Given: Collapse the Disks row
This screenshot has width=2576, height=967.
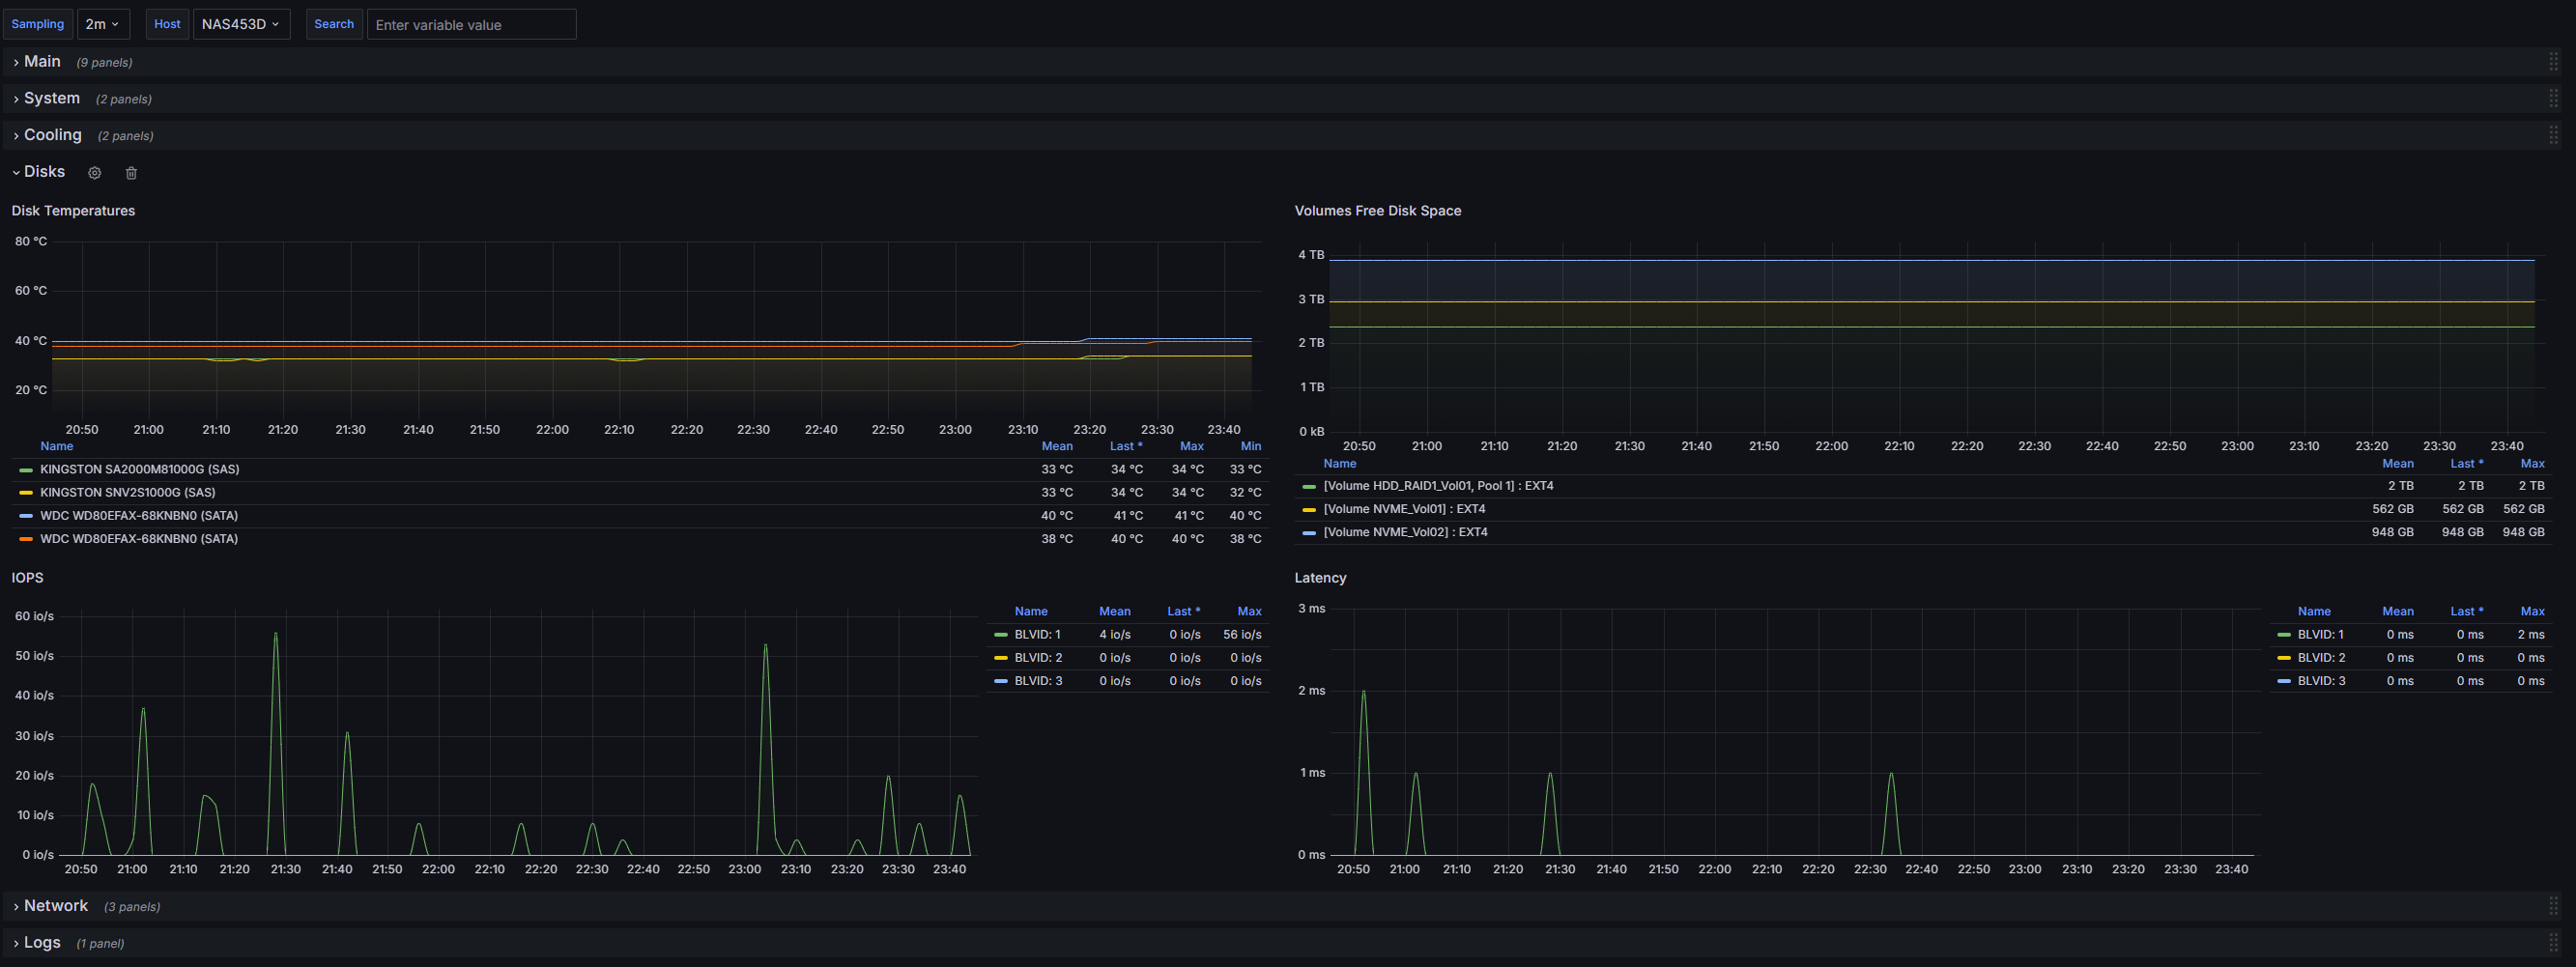Looking at the screenshot, I should 44,172.
